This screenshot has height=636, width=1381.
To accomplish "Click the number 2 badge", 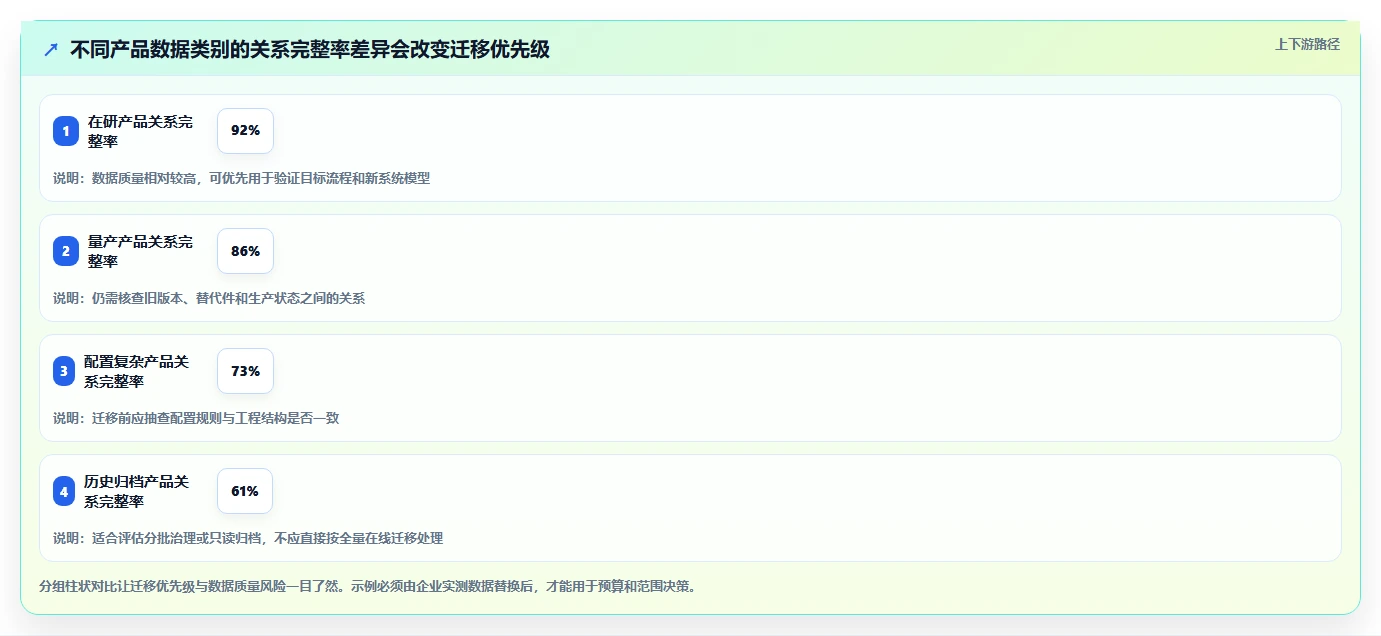I will pos(66,251).
